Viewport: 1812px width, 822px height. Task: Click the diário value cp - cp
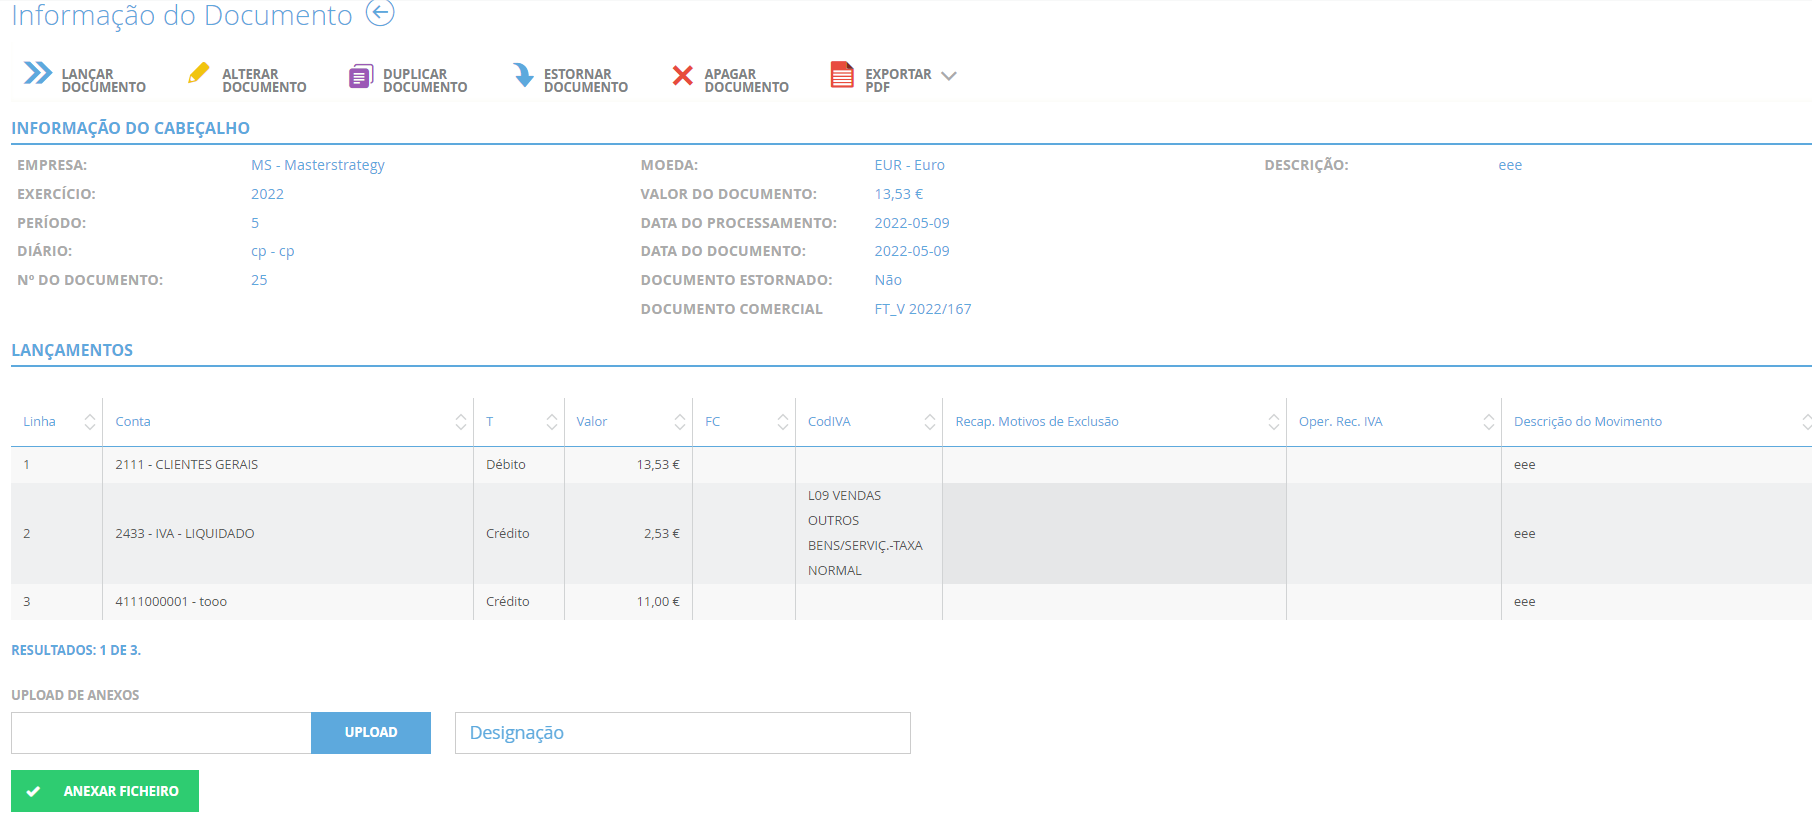click(272, 251)
